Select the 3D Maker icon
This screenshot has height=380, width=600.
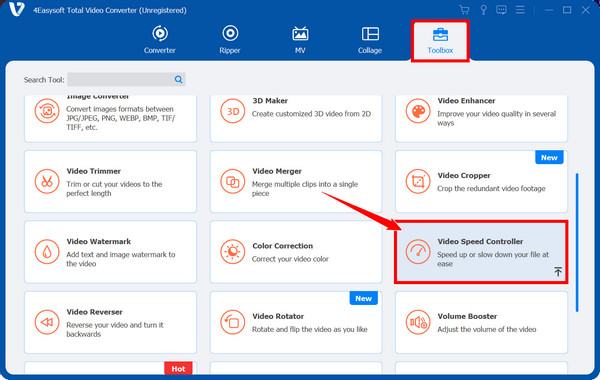[x=232, y=111]
